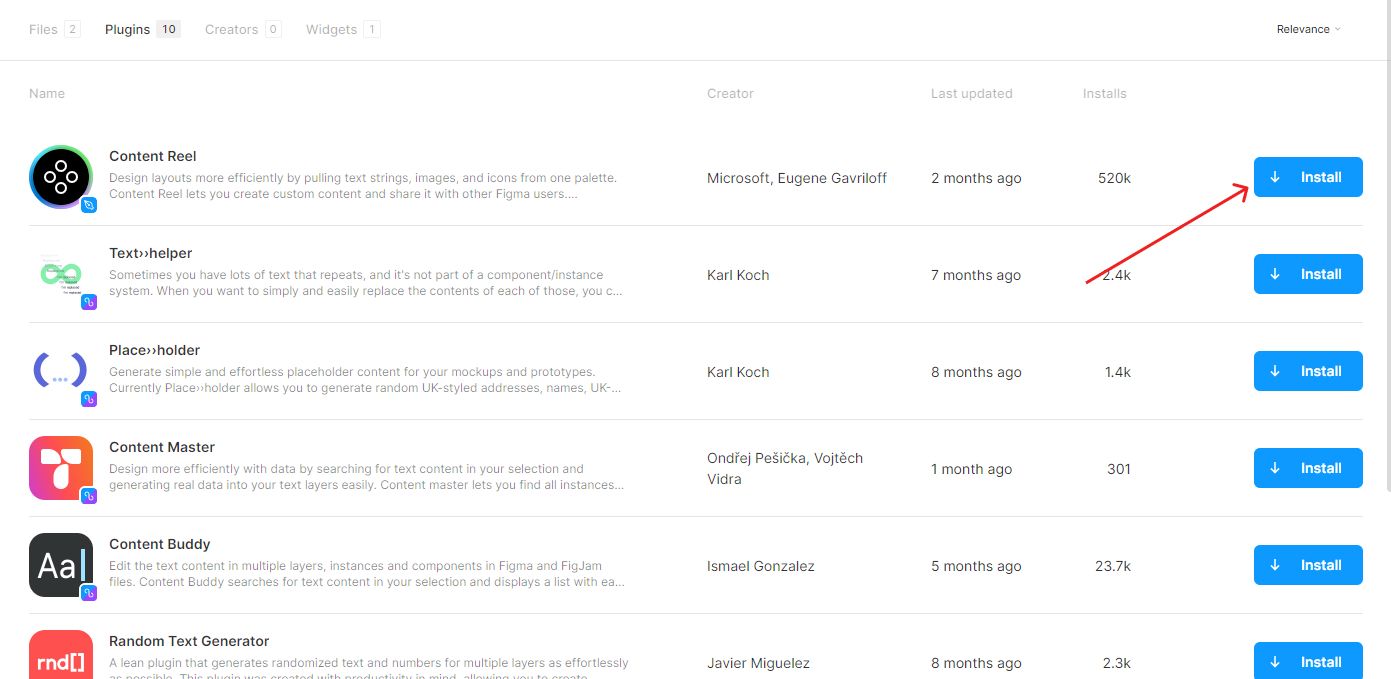Click the 301 installs value

pyautogui.click(x=1119, y=469)
